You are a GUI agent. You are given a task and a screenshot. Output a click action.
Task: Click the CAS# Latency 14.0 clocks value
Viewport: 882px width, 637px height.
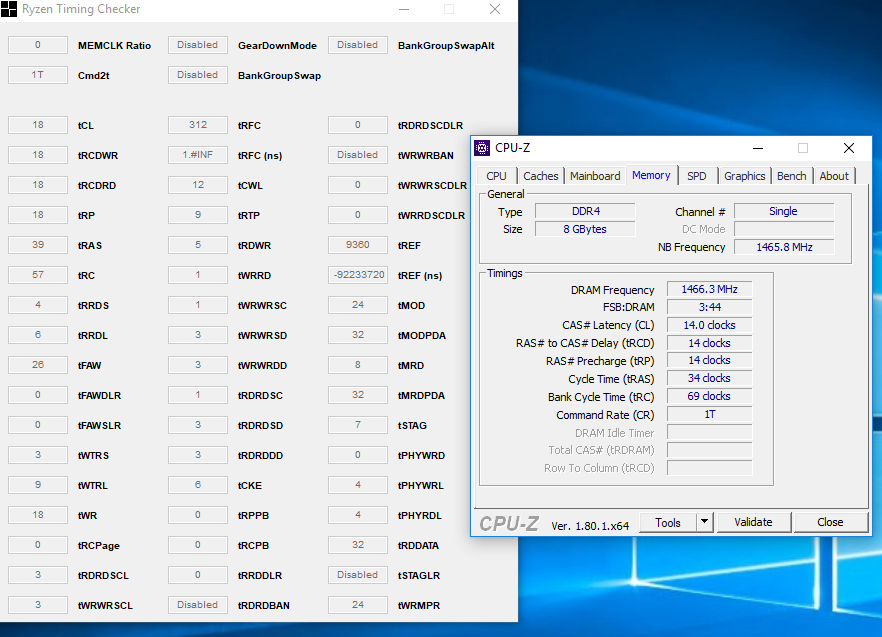(x=709, y=325)
